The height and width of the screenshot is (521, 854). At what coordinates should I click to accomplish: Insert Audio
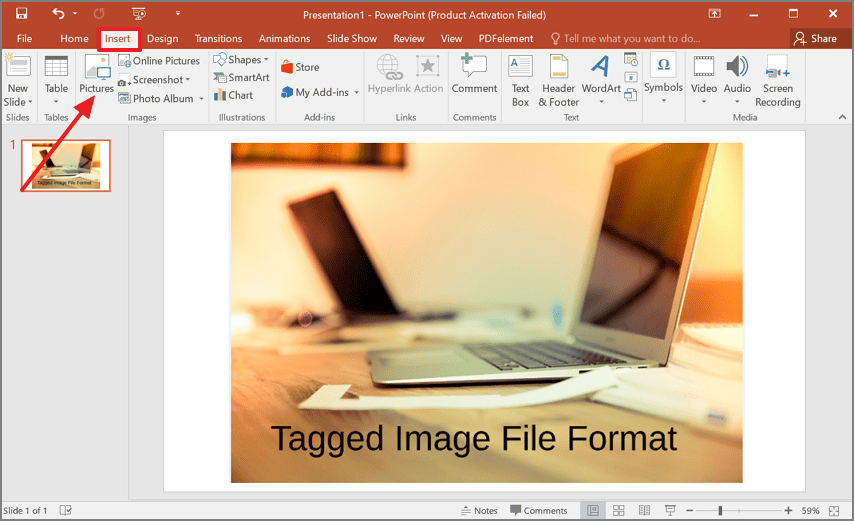tap(737, 79)
